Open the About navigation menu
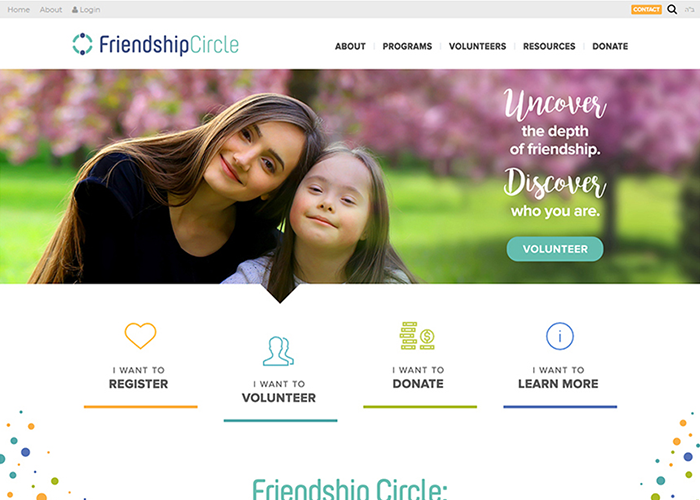 click(350, 46)
